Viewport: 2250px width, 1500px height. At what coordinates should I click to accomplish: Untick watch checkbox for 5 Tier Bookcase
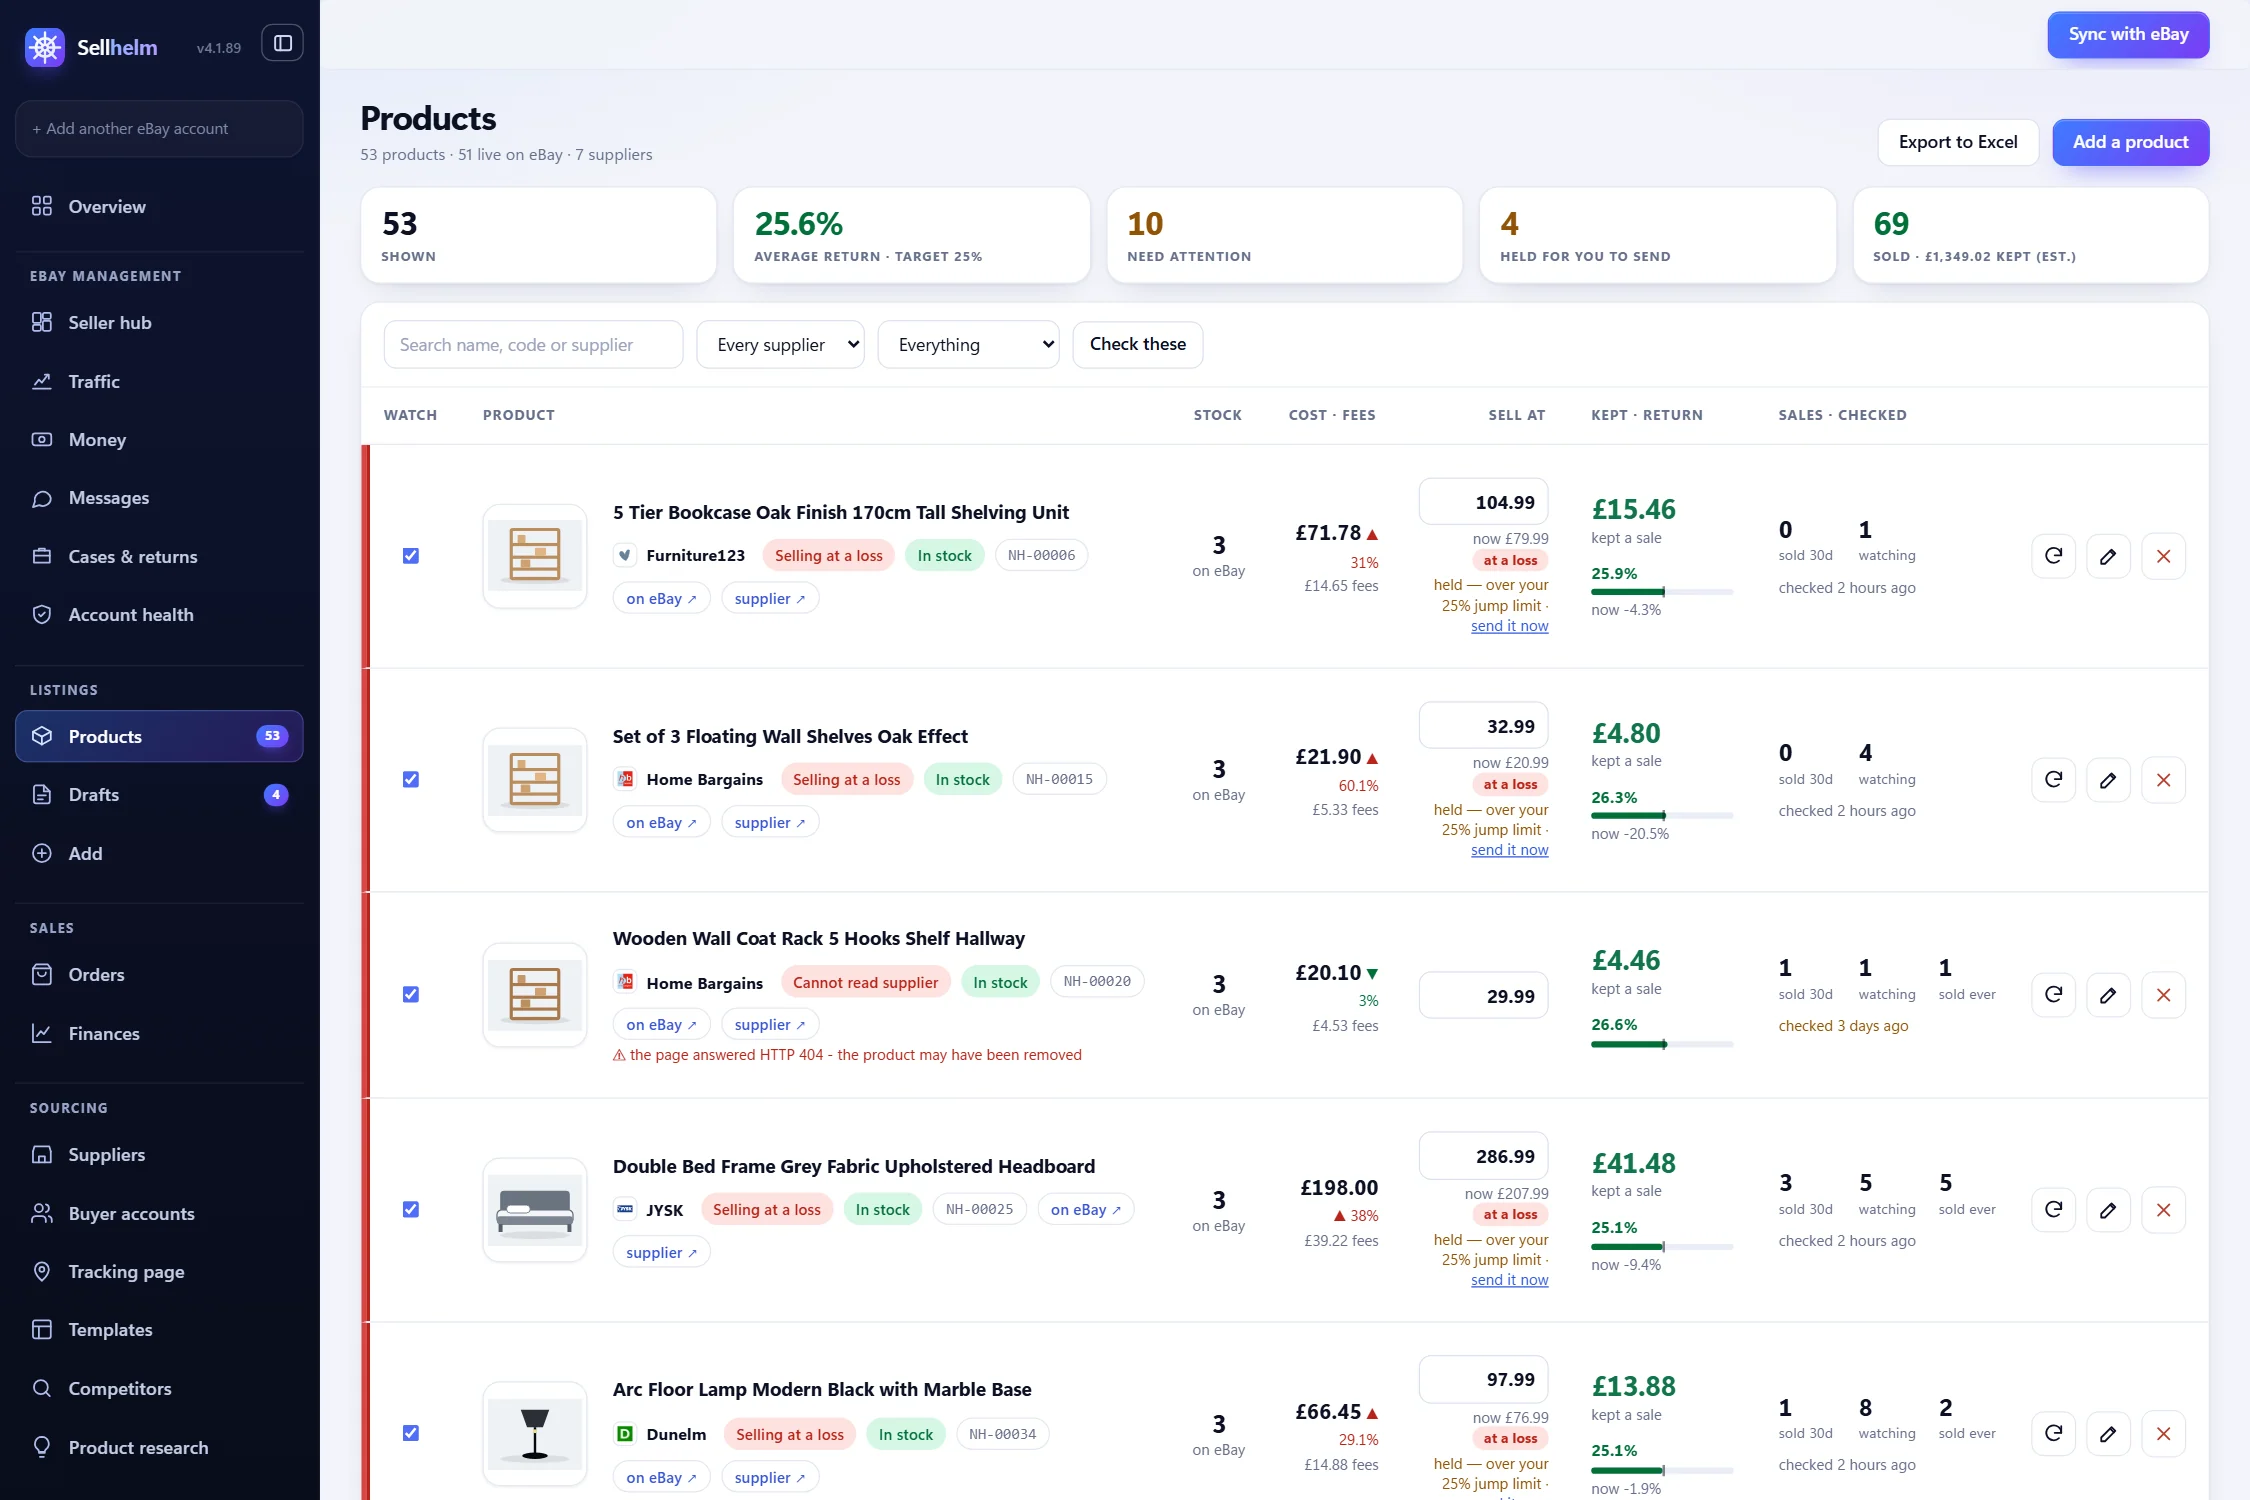(x=411, y=556)
